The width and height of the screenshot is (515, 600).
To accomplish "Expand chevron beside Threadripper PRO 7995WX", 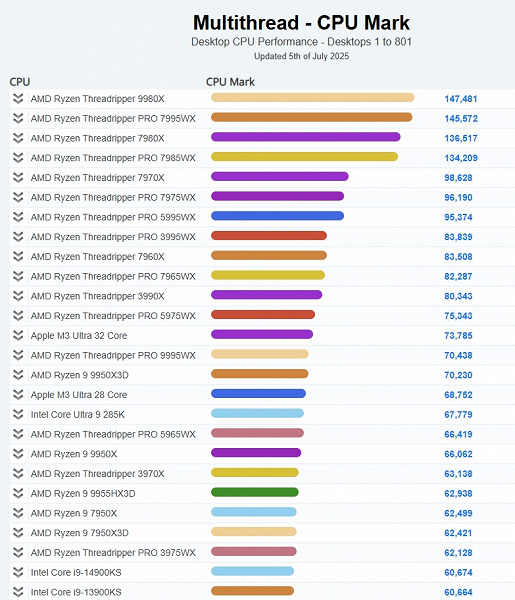I will pyautogui.click(x=18, y=118).
